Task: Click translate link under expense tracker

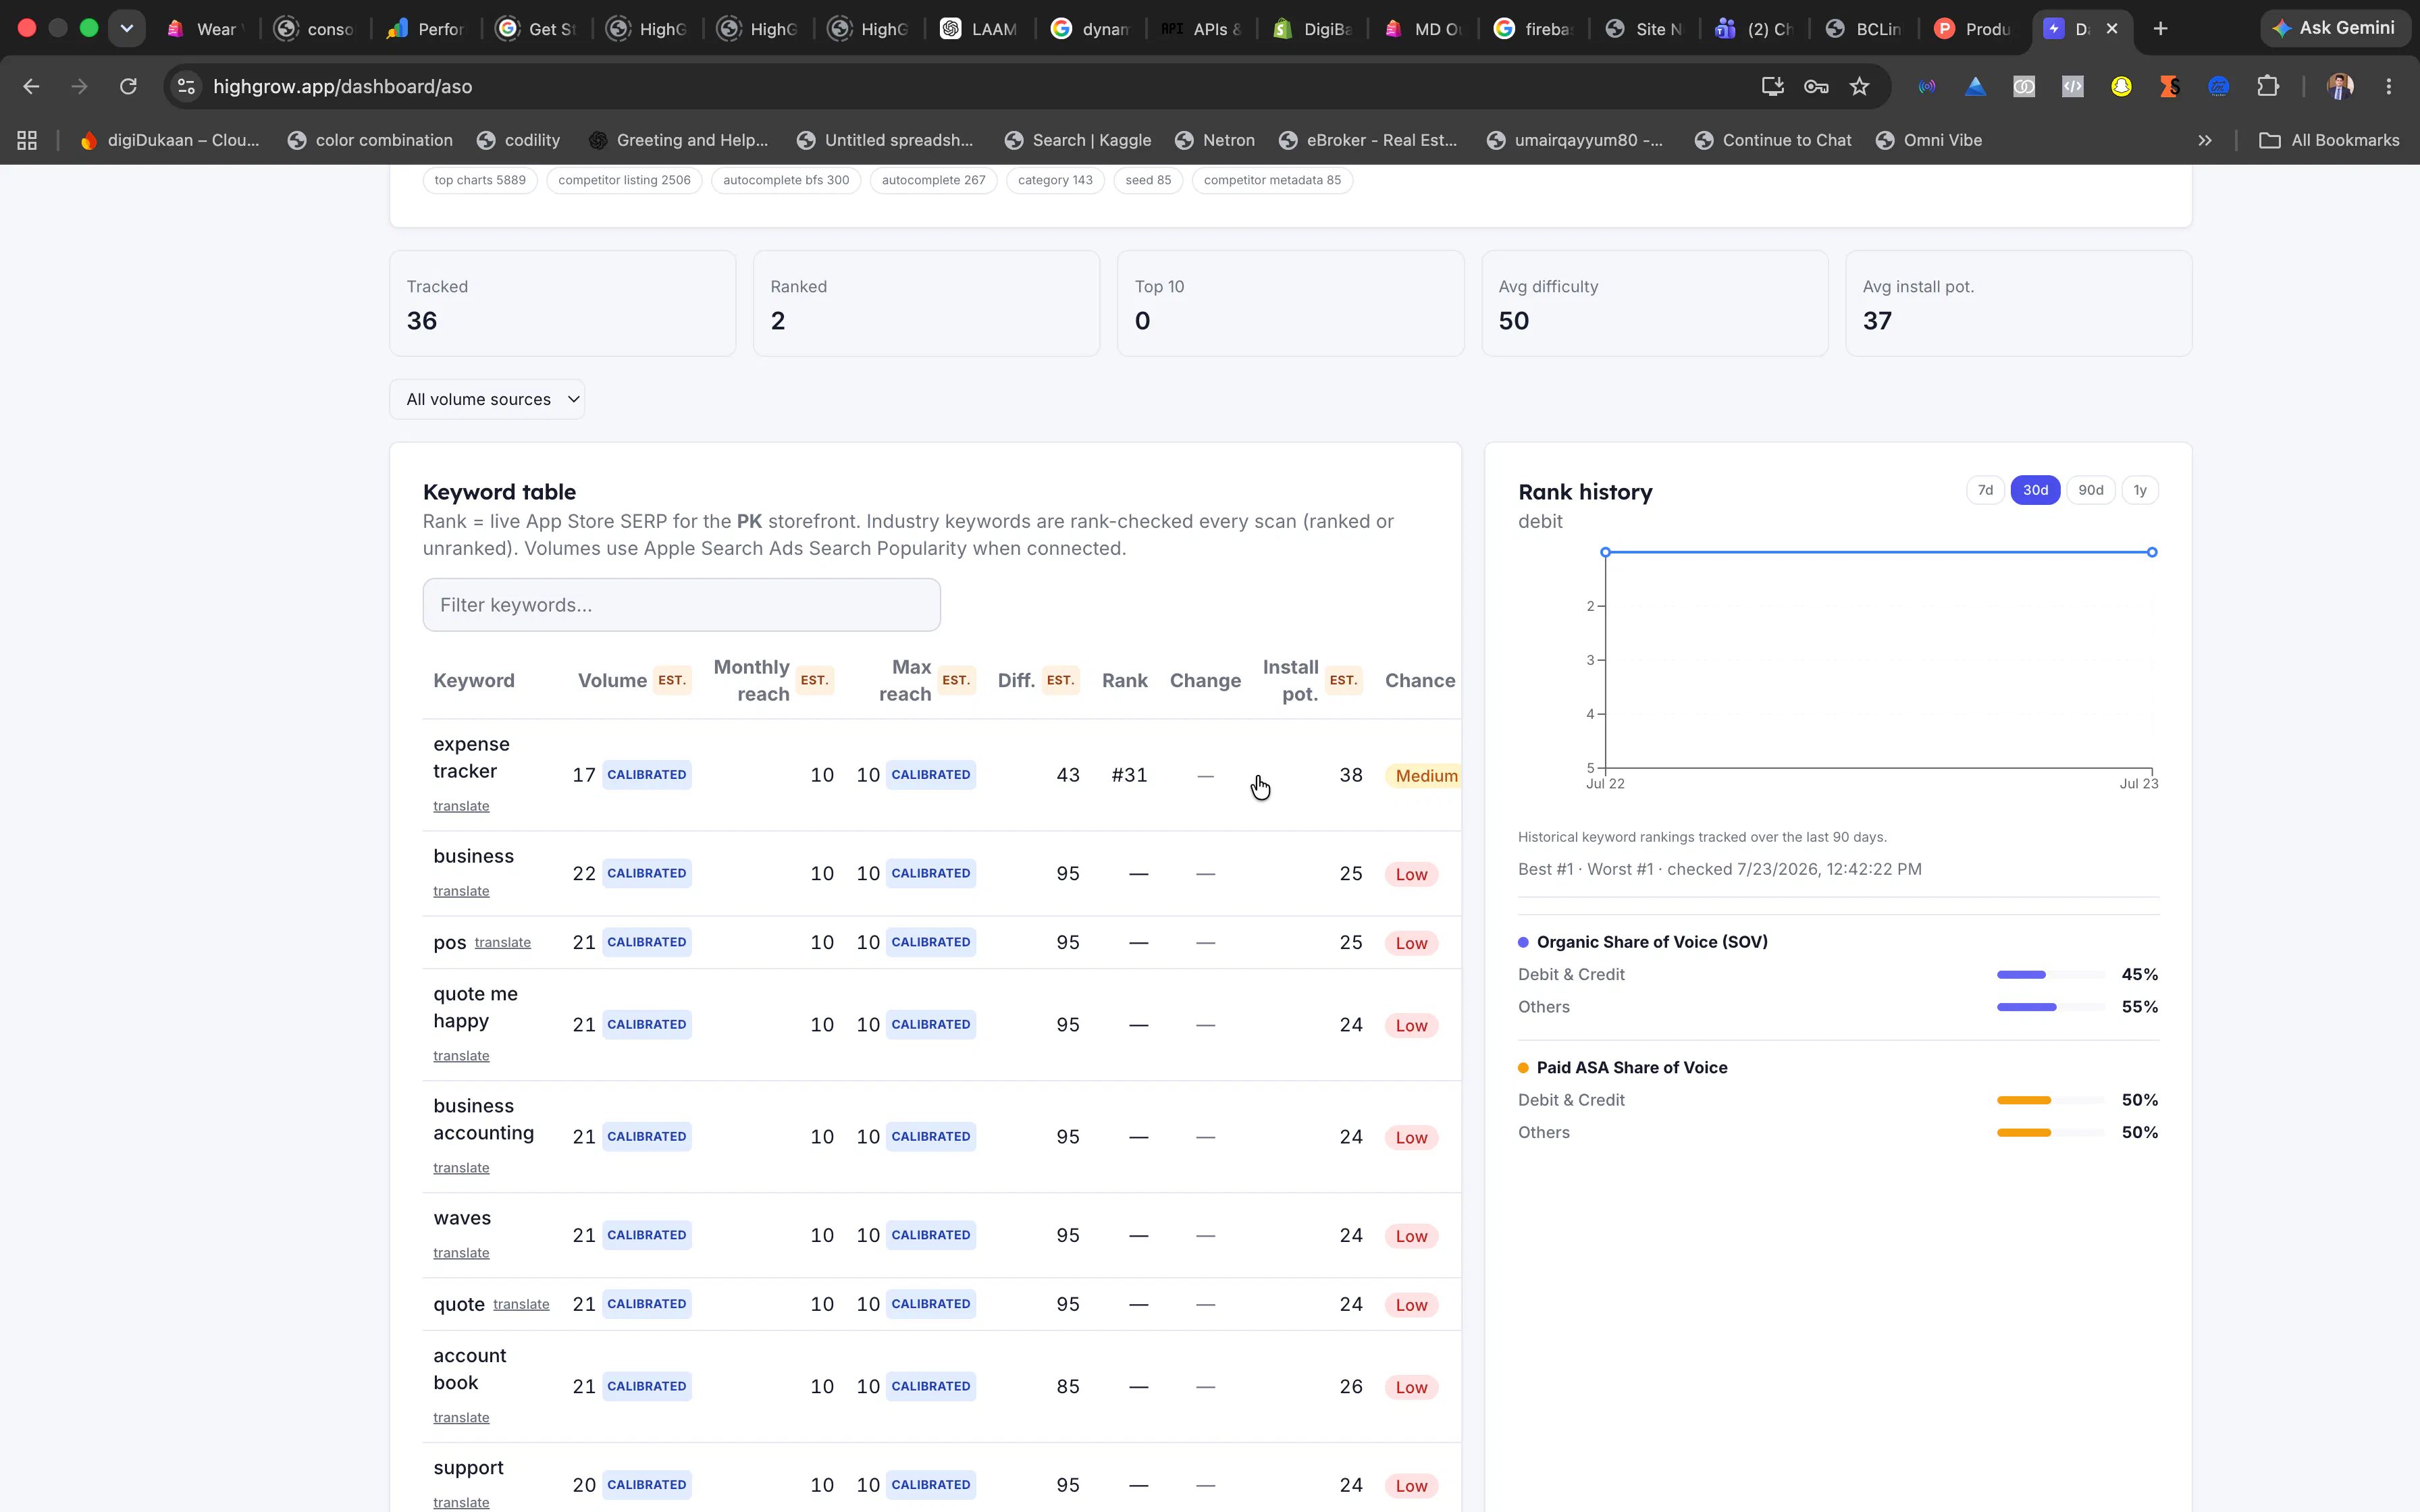Action: pos(461,806)
